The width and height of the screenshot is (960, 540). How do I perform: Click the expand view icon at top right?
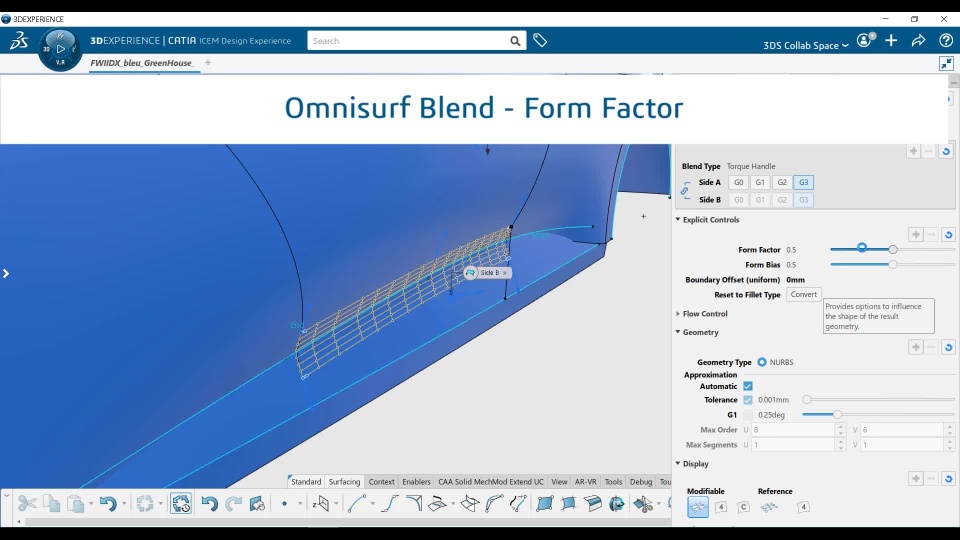(x=947, y=63)
